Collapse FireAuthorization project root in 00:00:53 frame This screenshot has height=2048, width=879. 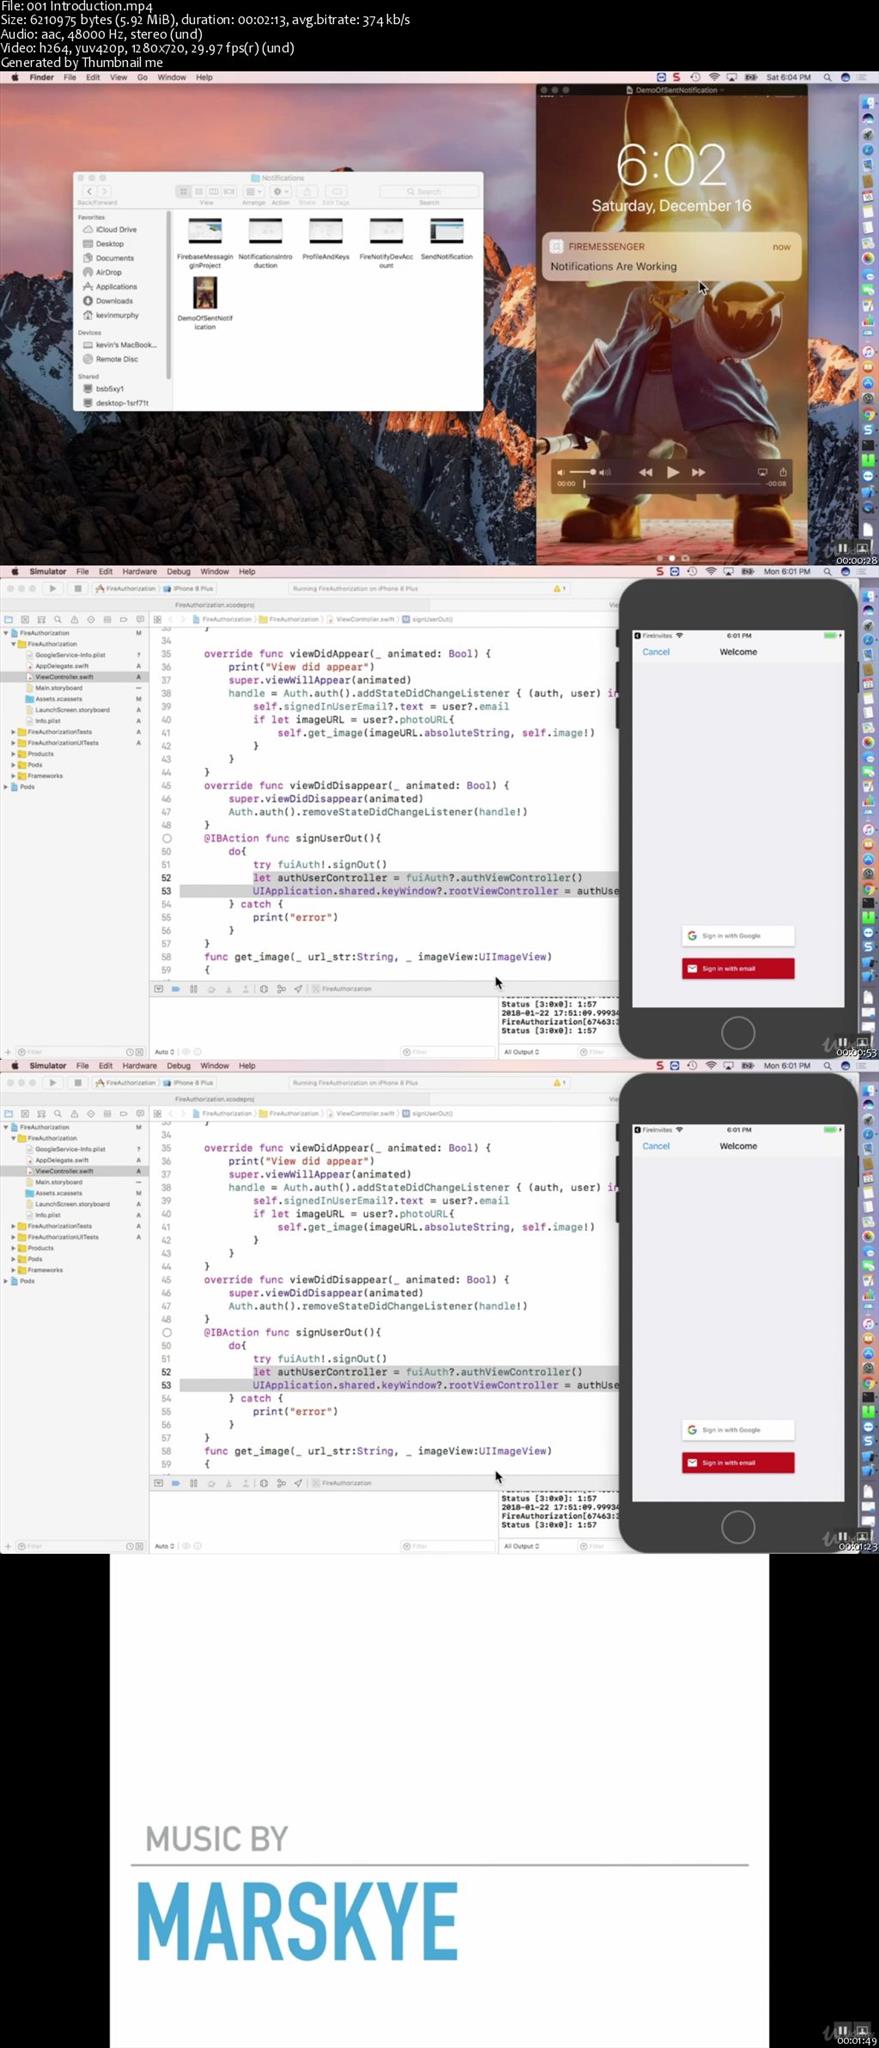(x=6, y=633)
